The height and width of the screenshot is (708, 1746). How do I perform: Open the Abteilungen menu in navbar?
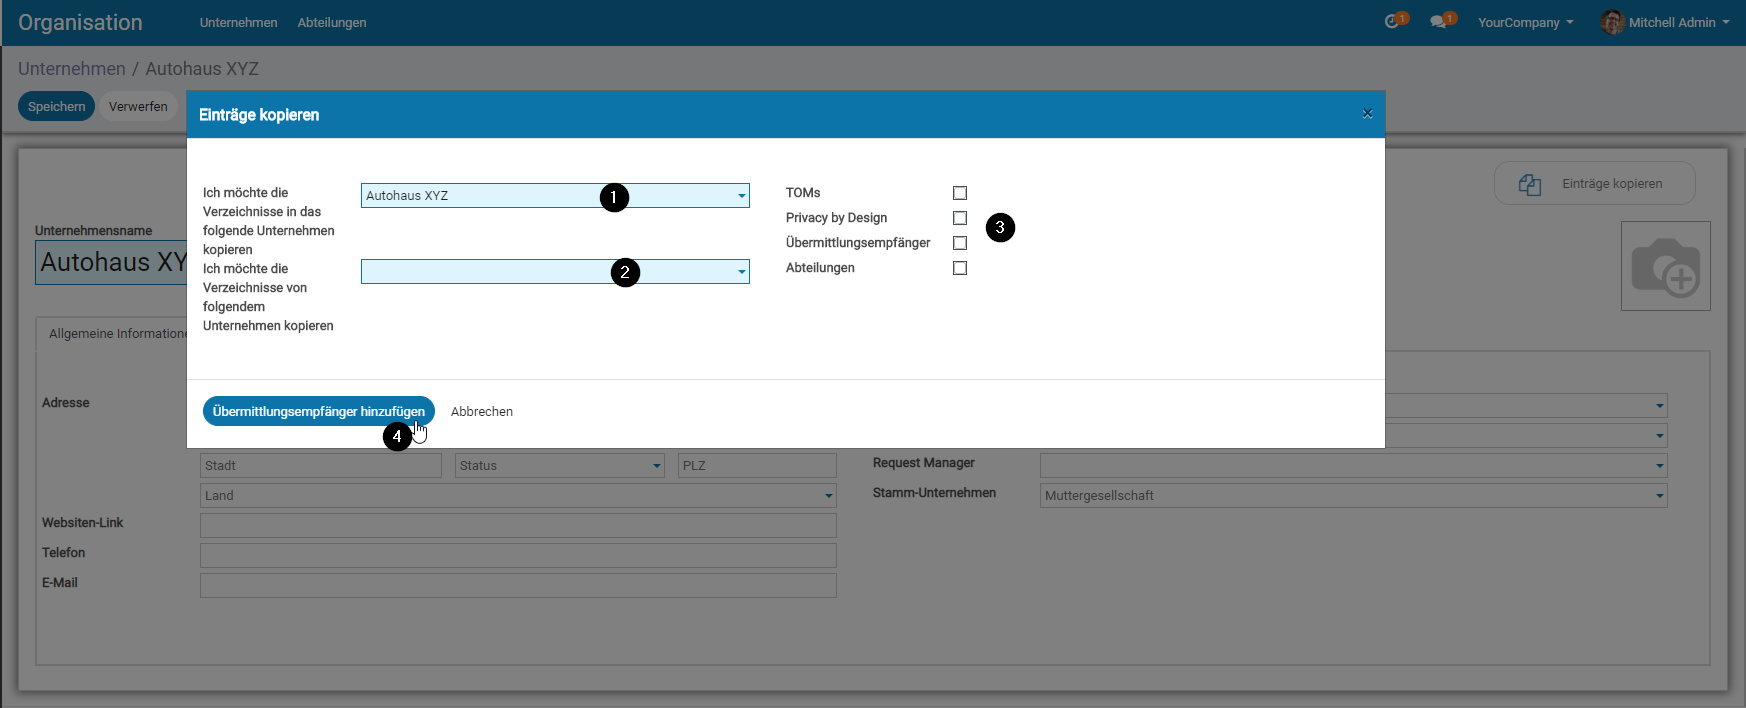tap(332, 22)
